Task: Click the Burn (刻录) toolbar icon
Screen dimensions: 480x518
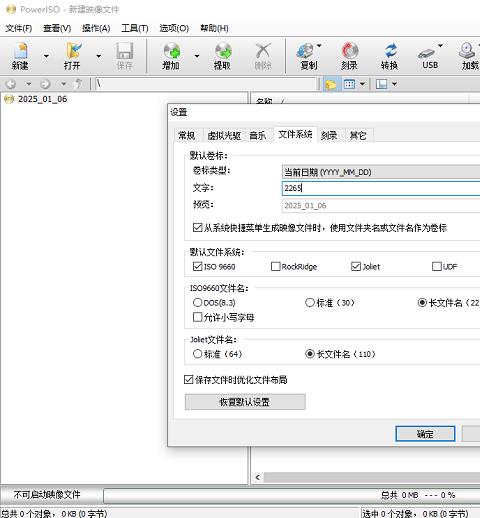Action: point(349,56)
